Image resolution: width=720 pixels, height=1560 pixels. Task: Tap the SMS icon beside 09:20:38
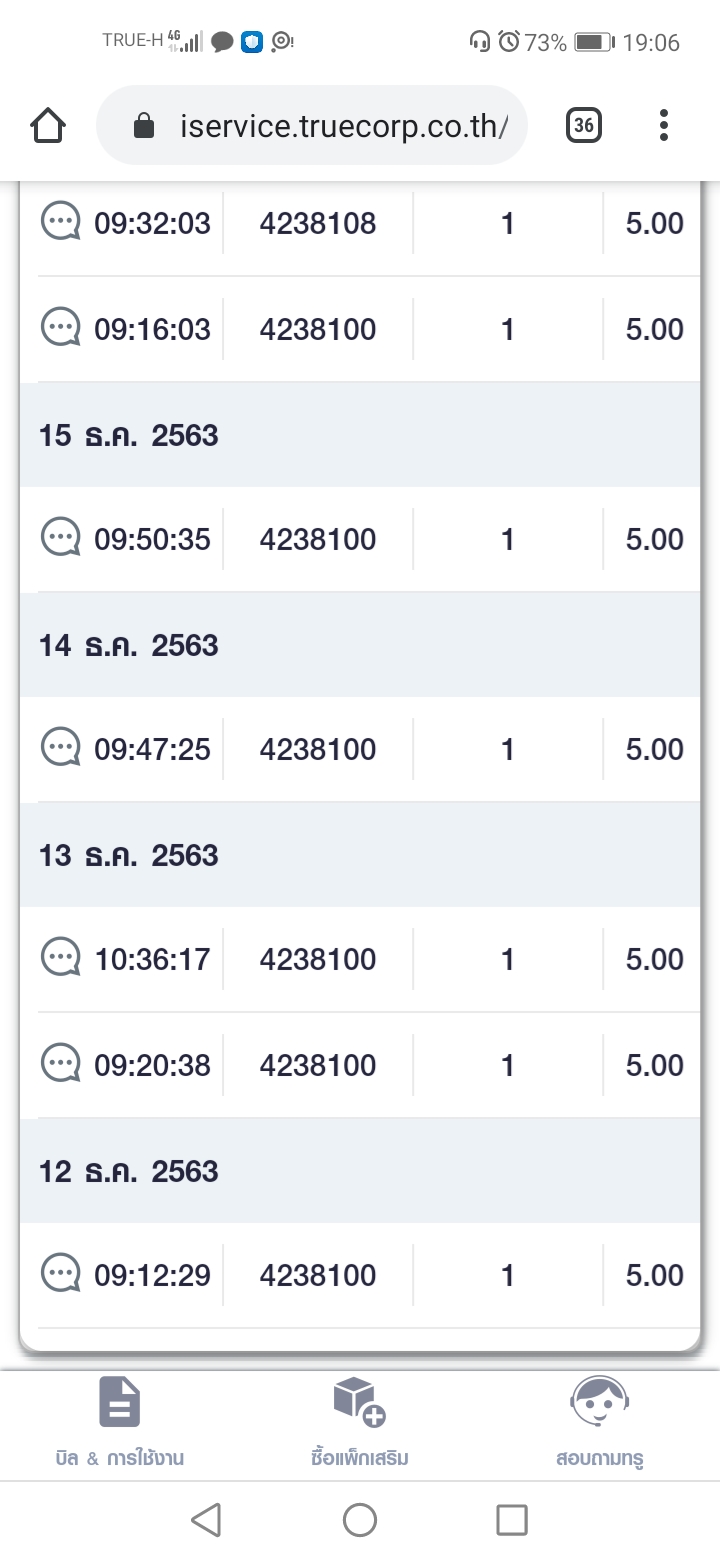coord(60,1063)
